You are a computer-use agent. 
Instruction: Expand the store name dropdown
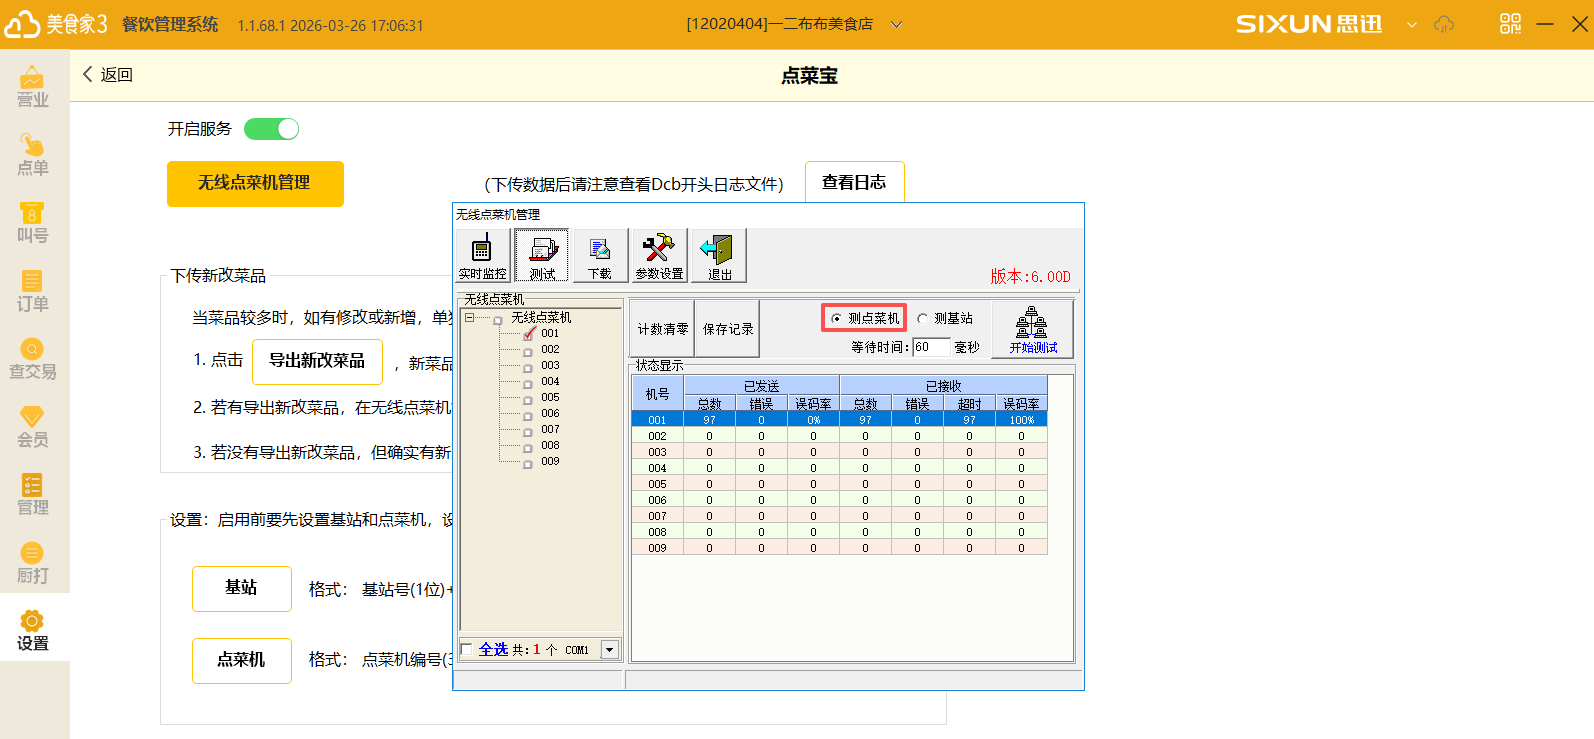[x=896, y=24]
